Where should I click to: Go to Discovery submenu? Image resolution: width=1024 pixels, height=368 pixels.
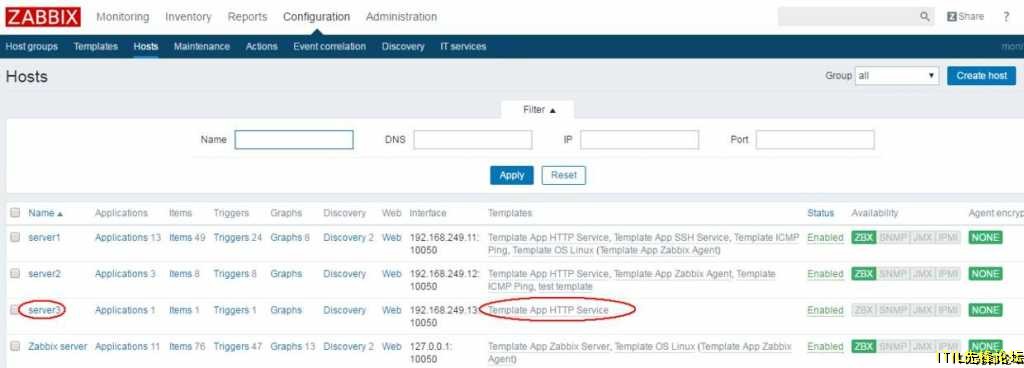(x=403, y=46)
